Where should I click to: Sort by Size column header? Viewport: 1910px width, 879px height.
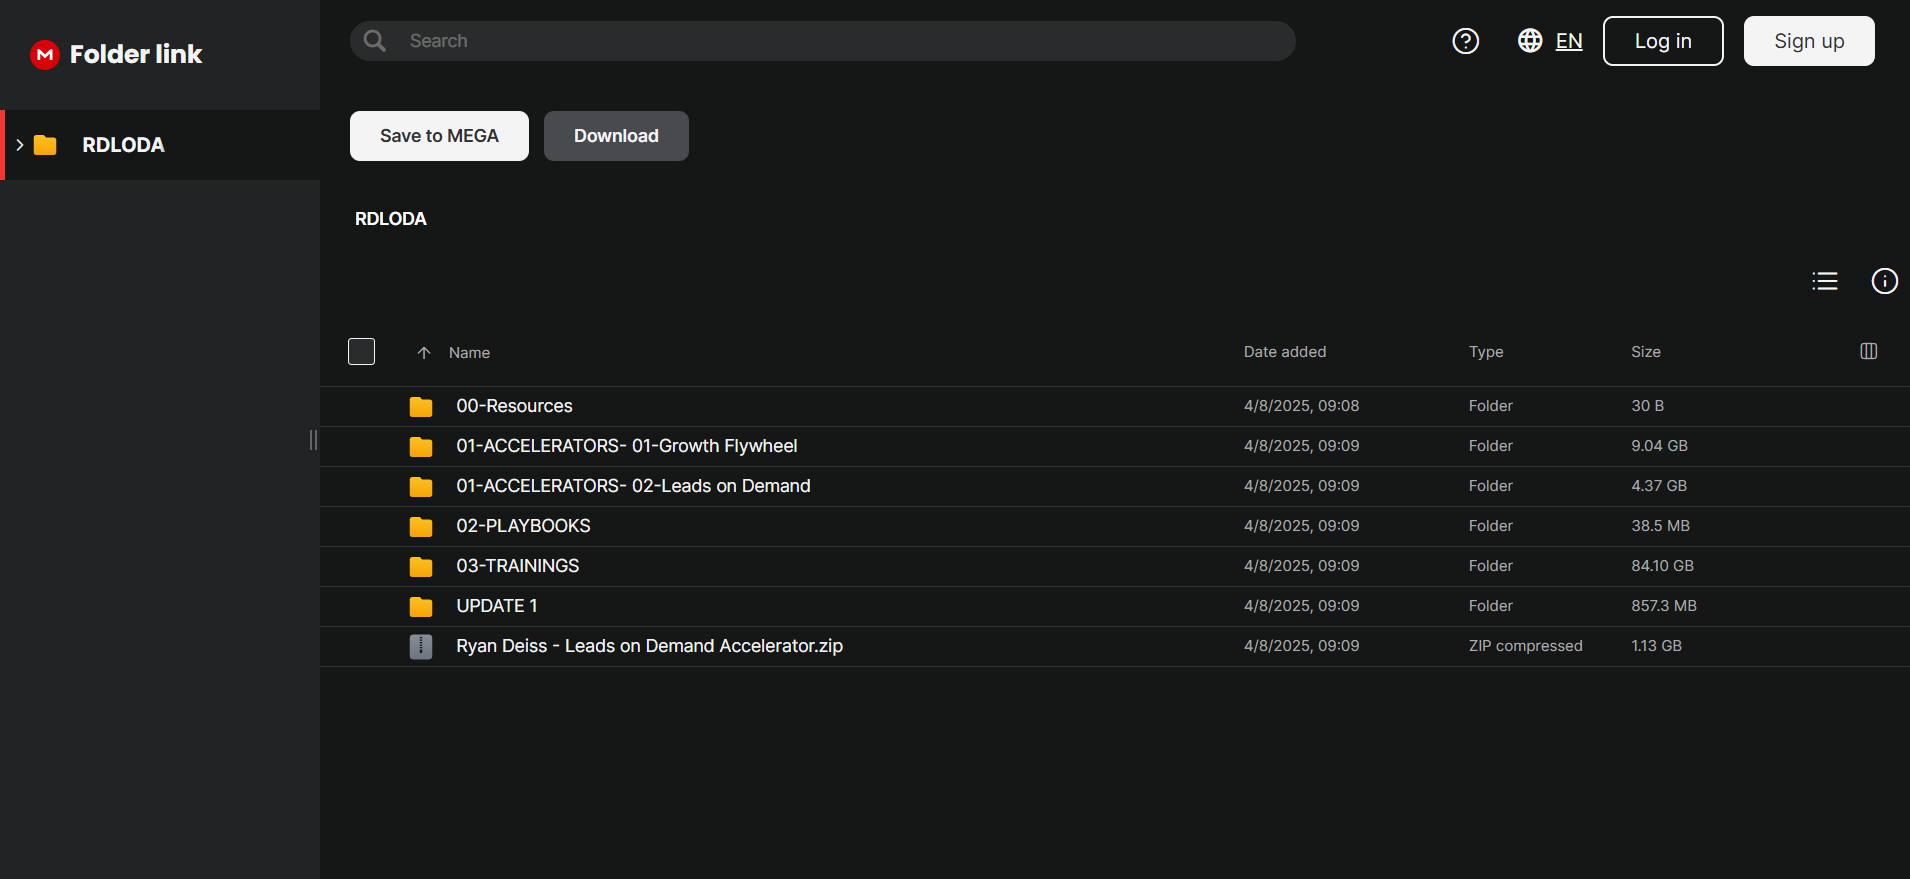pos(1646,352)
